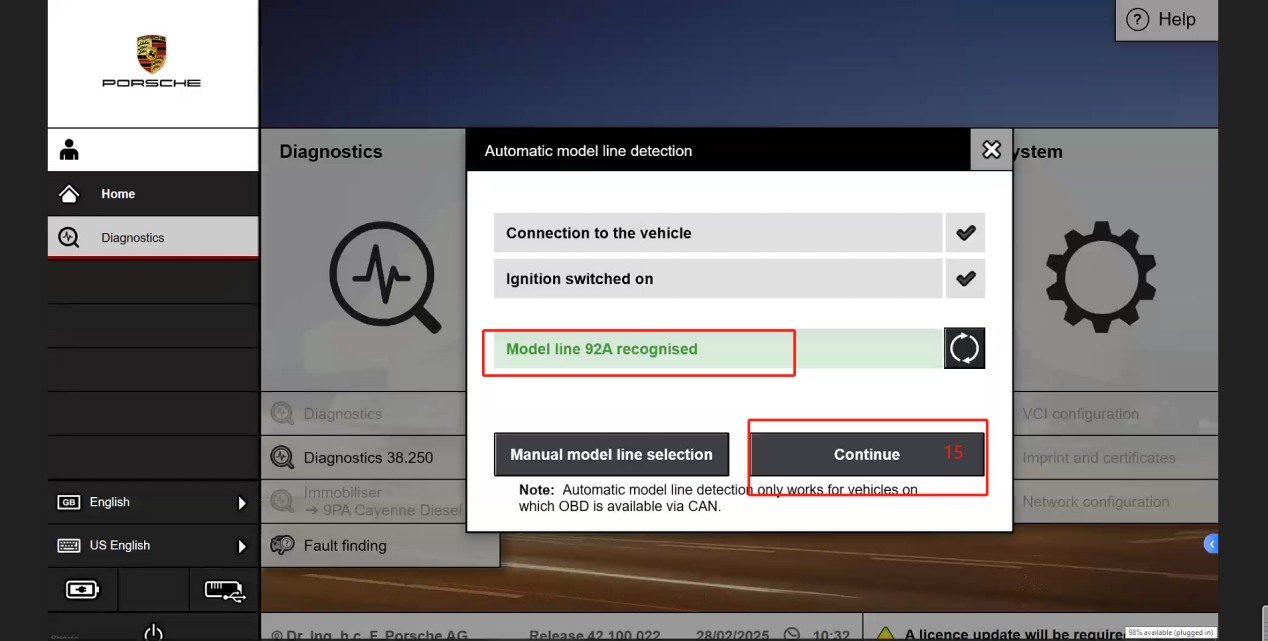This screenshot has width=1268, height=641.
Task: Click the Ignition switched on checkmark
Action: tap(965, 279)
